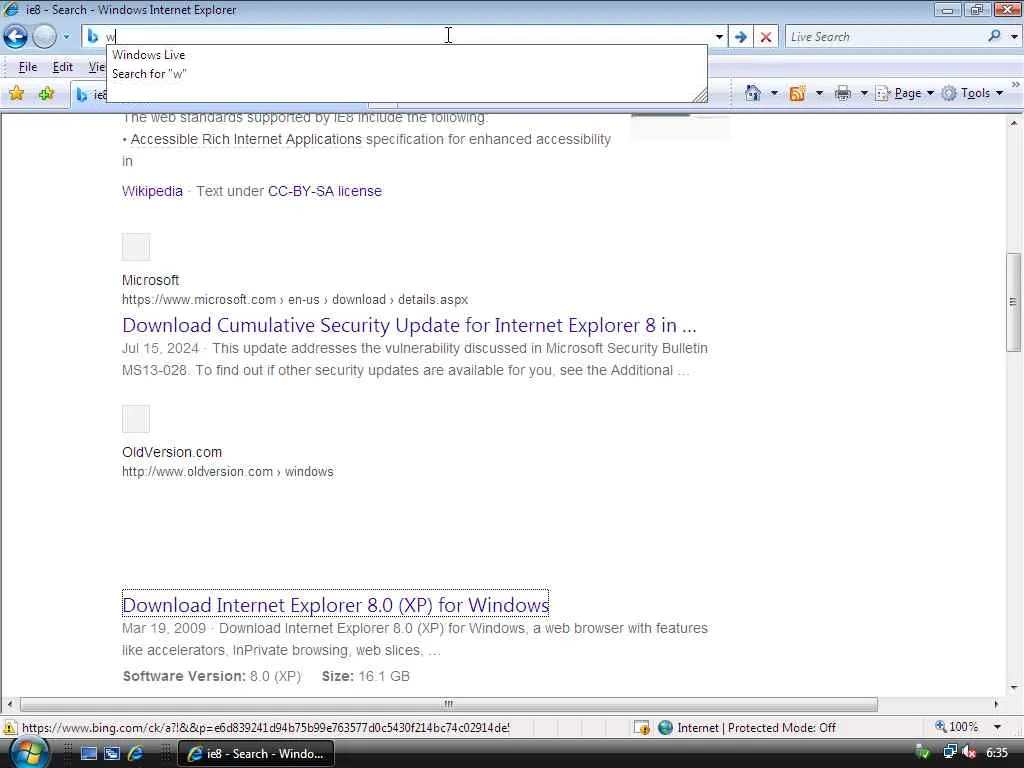Screen dimensions: 1024x768
Task: Click the oldversion.com windows URL
Action: click(x=227, y=472)
